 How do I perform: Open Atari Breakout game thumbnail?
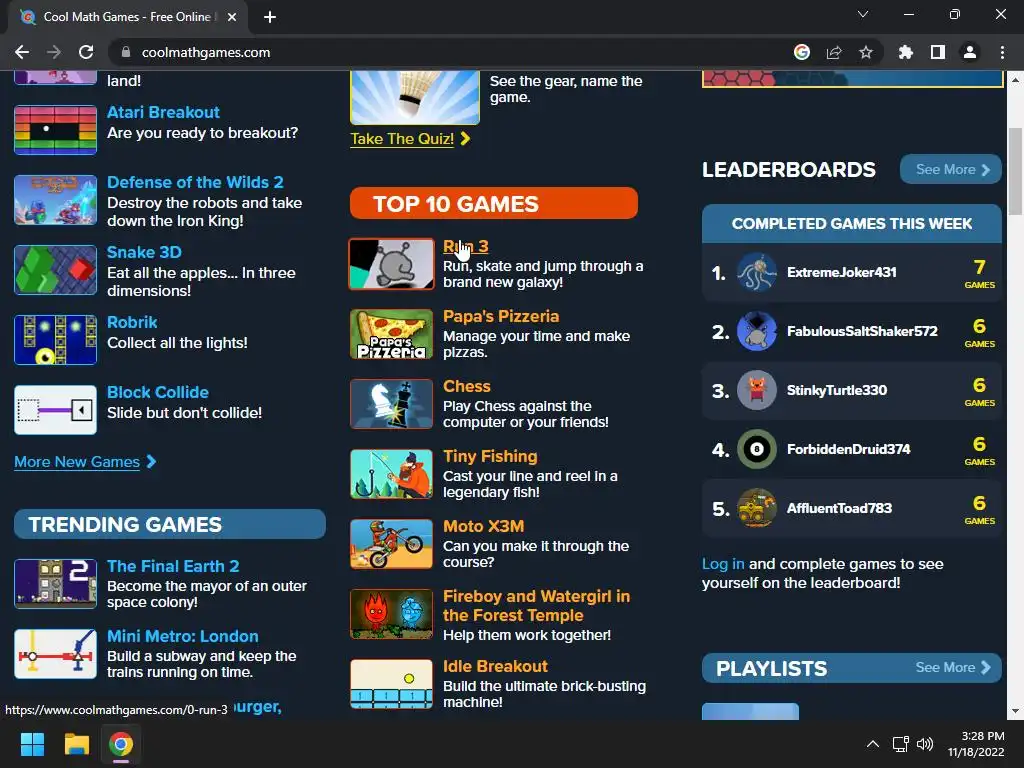[x=56, y=130]
